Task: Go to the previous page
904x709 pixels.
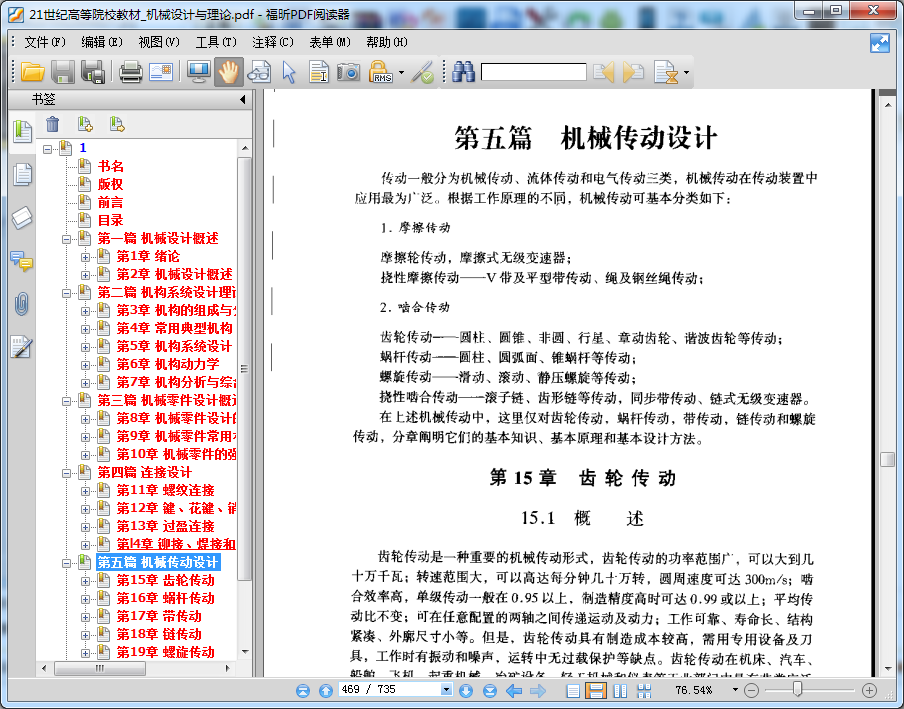Action: point(326,691)
